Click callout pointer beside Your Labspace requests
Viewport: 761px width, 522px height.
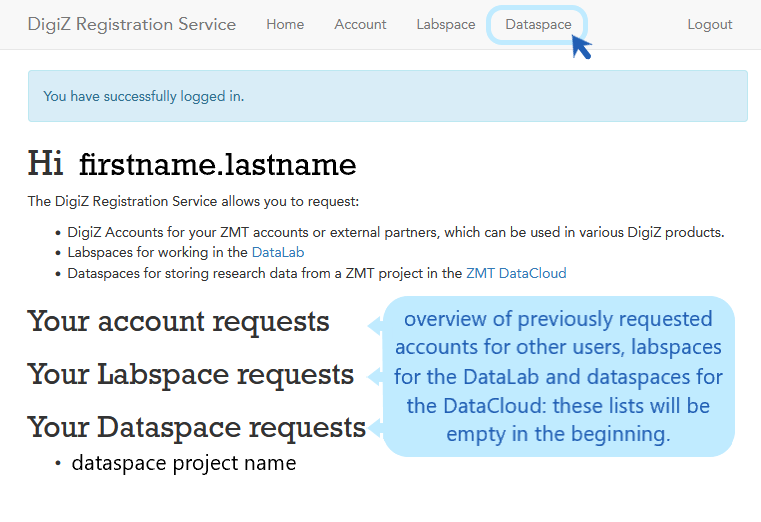[376, 377]
